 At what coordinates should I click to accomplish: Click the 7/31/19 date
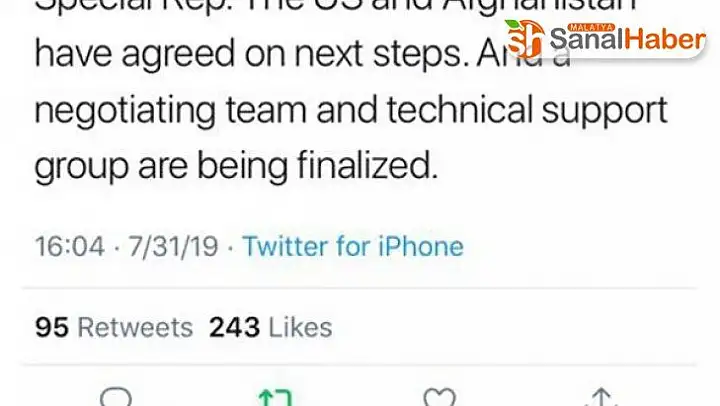coord(173,247)
